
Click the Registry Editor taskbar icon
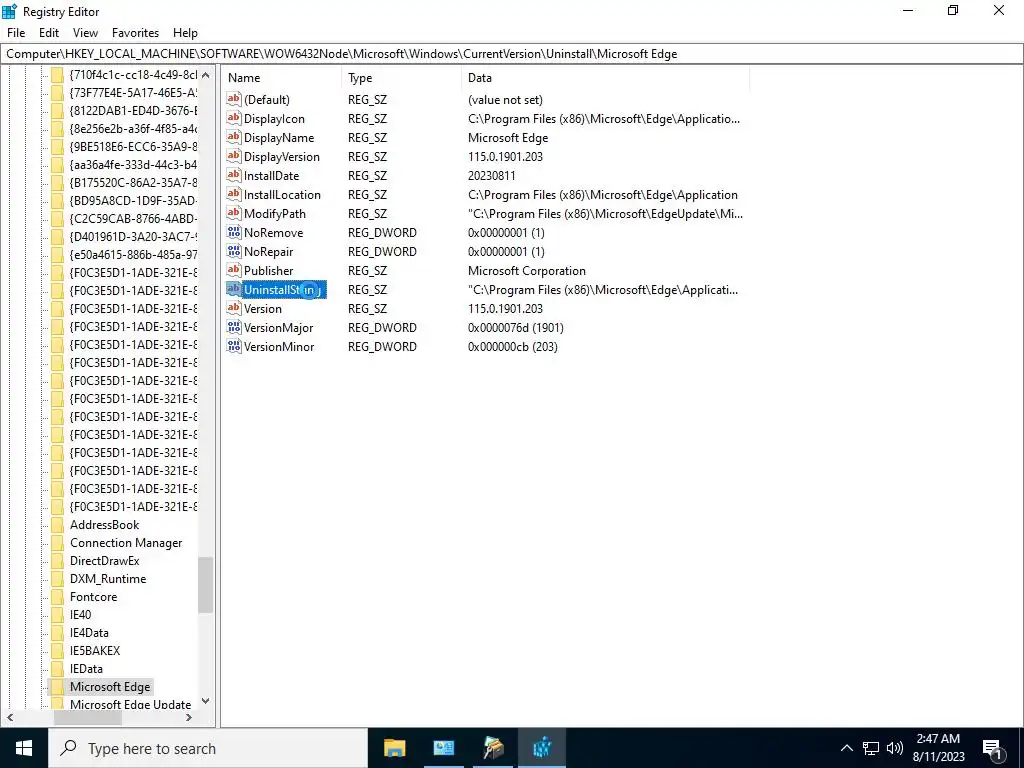(x=542, y=748)
